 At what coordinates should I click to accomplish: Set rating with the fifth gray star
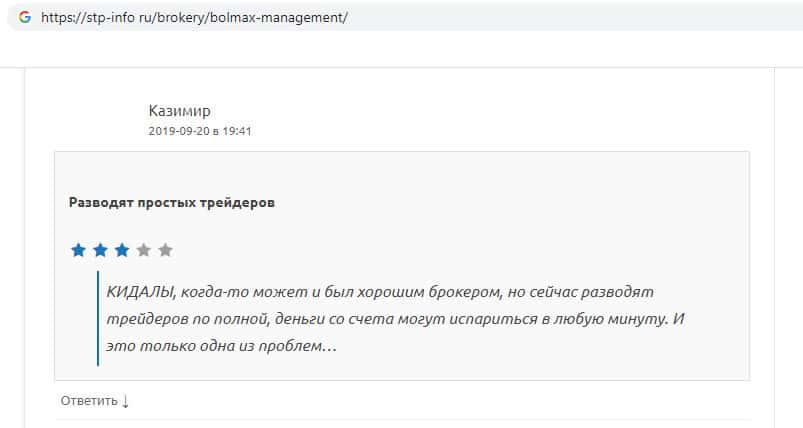click(x=165, y=250)
